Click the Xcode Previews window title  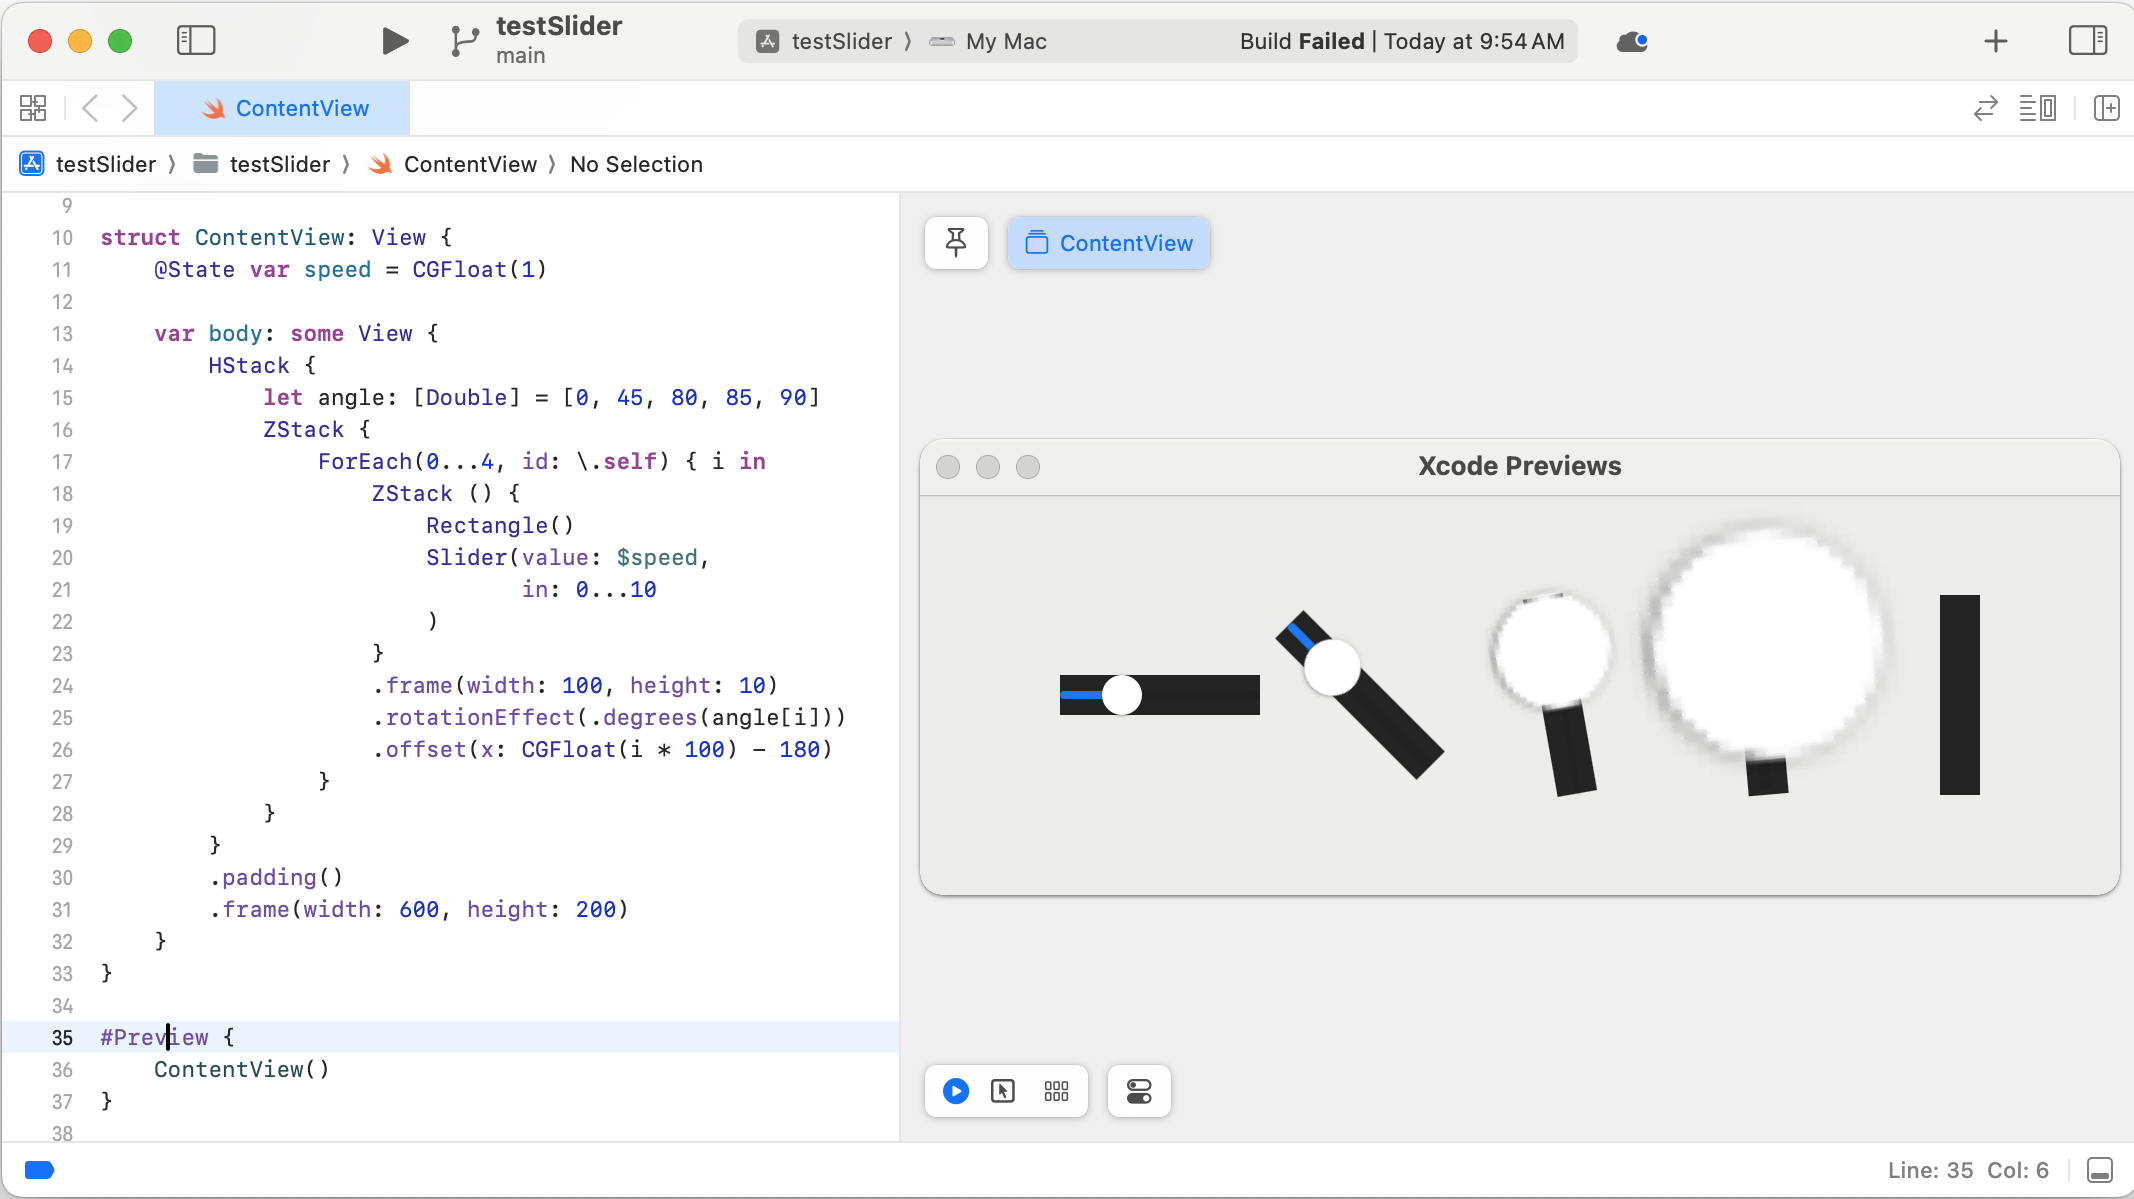click(1519, 466)
